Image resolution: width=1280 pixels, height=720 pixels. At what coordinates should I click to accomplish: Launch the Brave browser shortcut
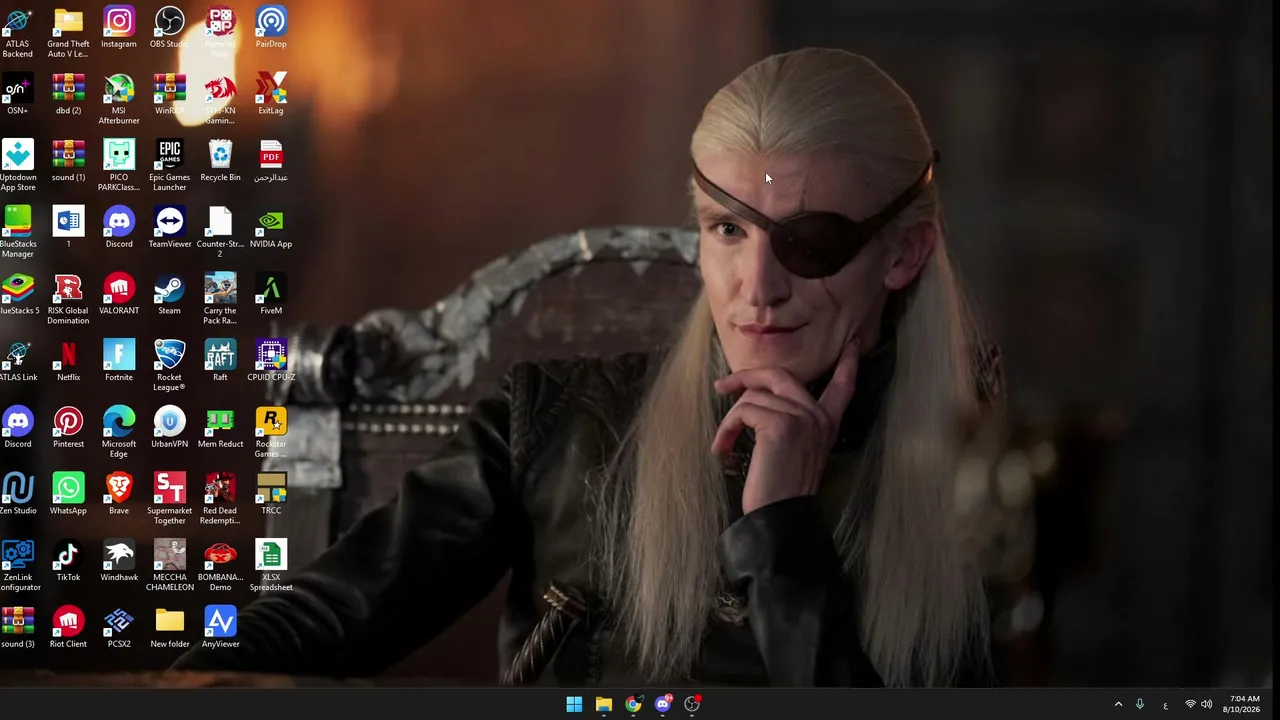119,495
